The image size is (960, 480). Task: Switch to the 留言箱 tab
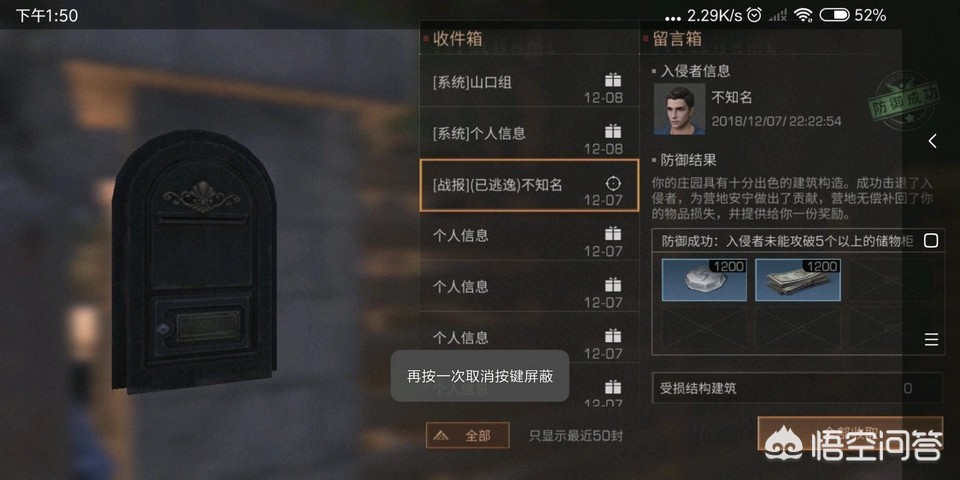pos(677,39)
